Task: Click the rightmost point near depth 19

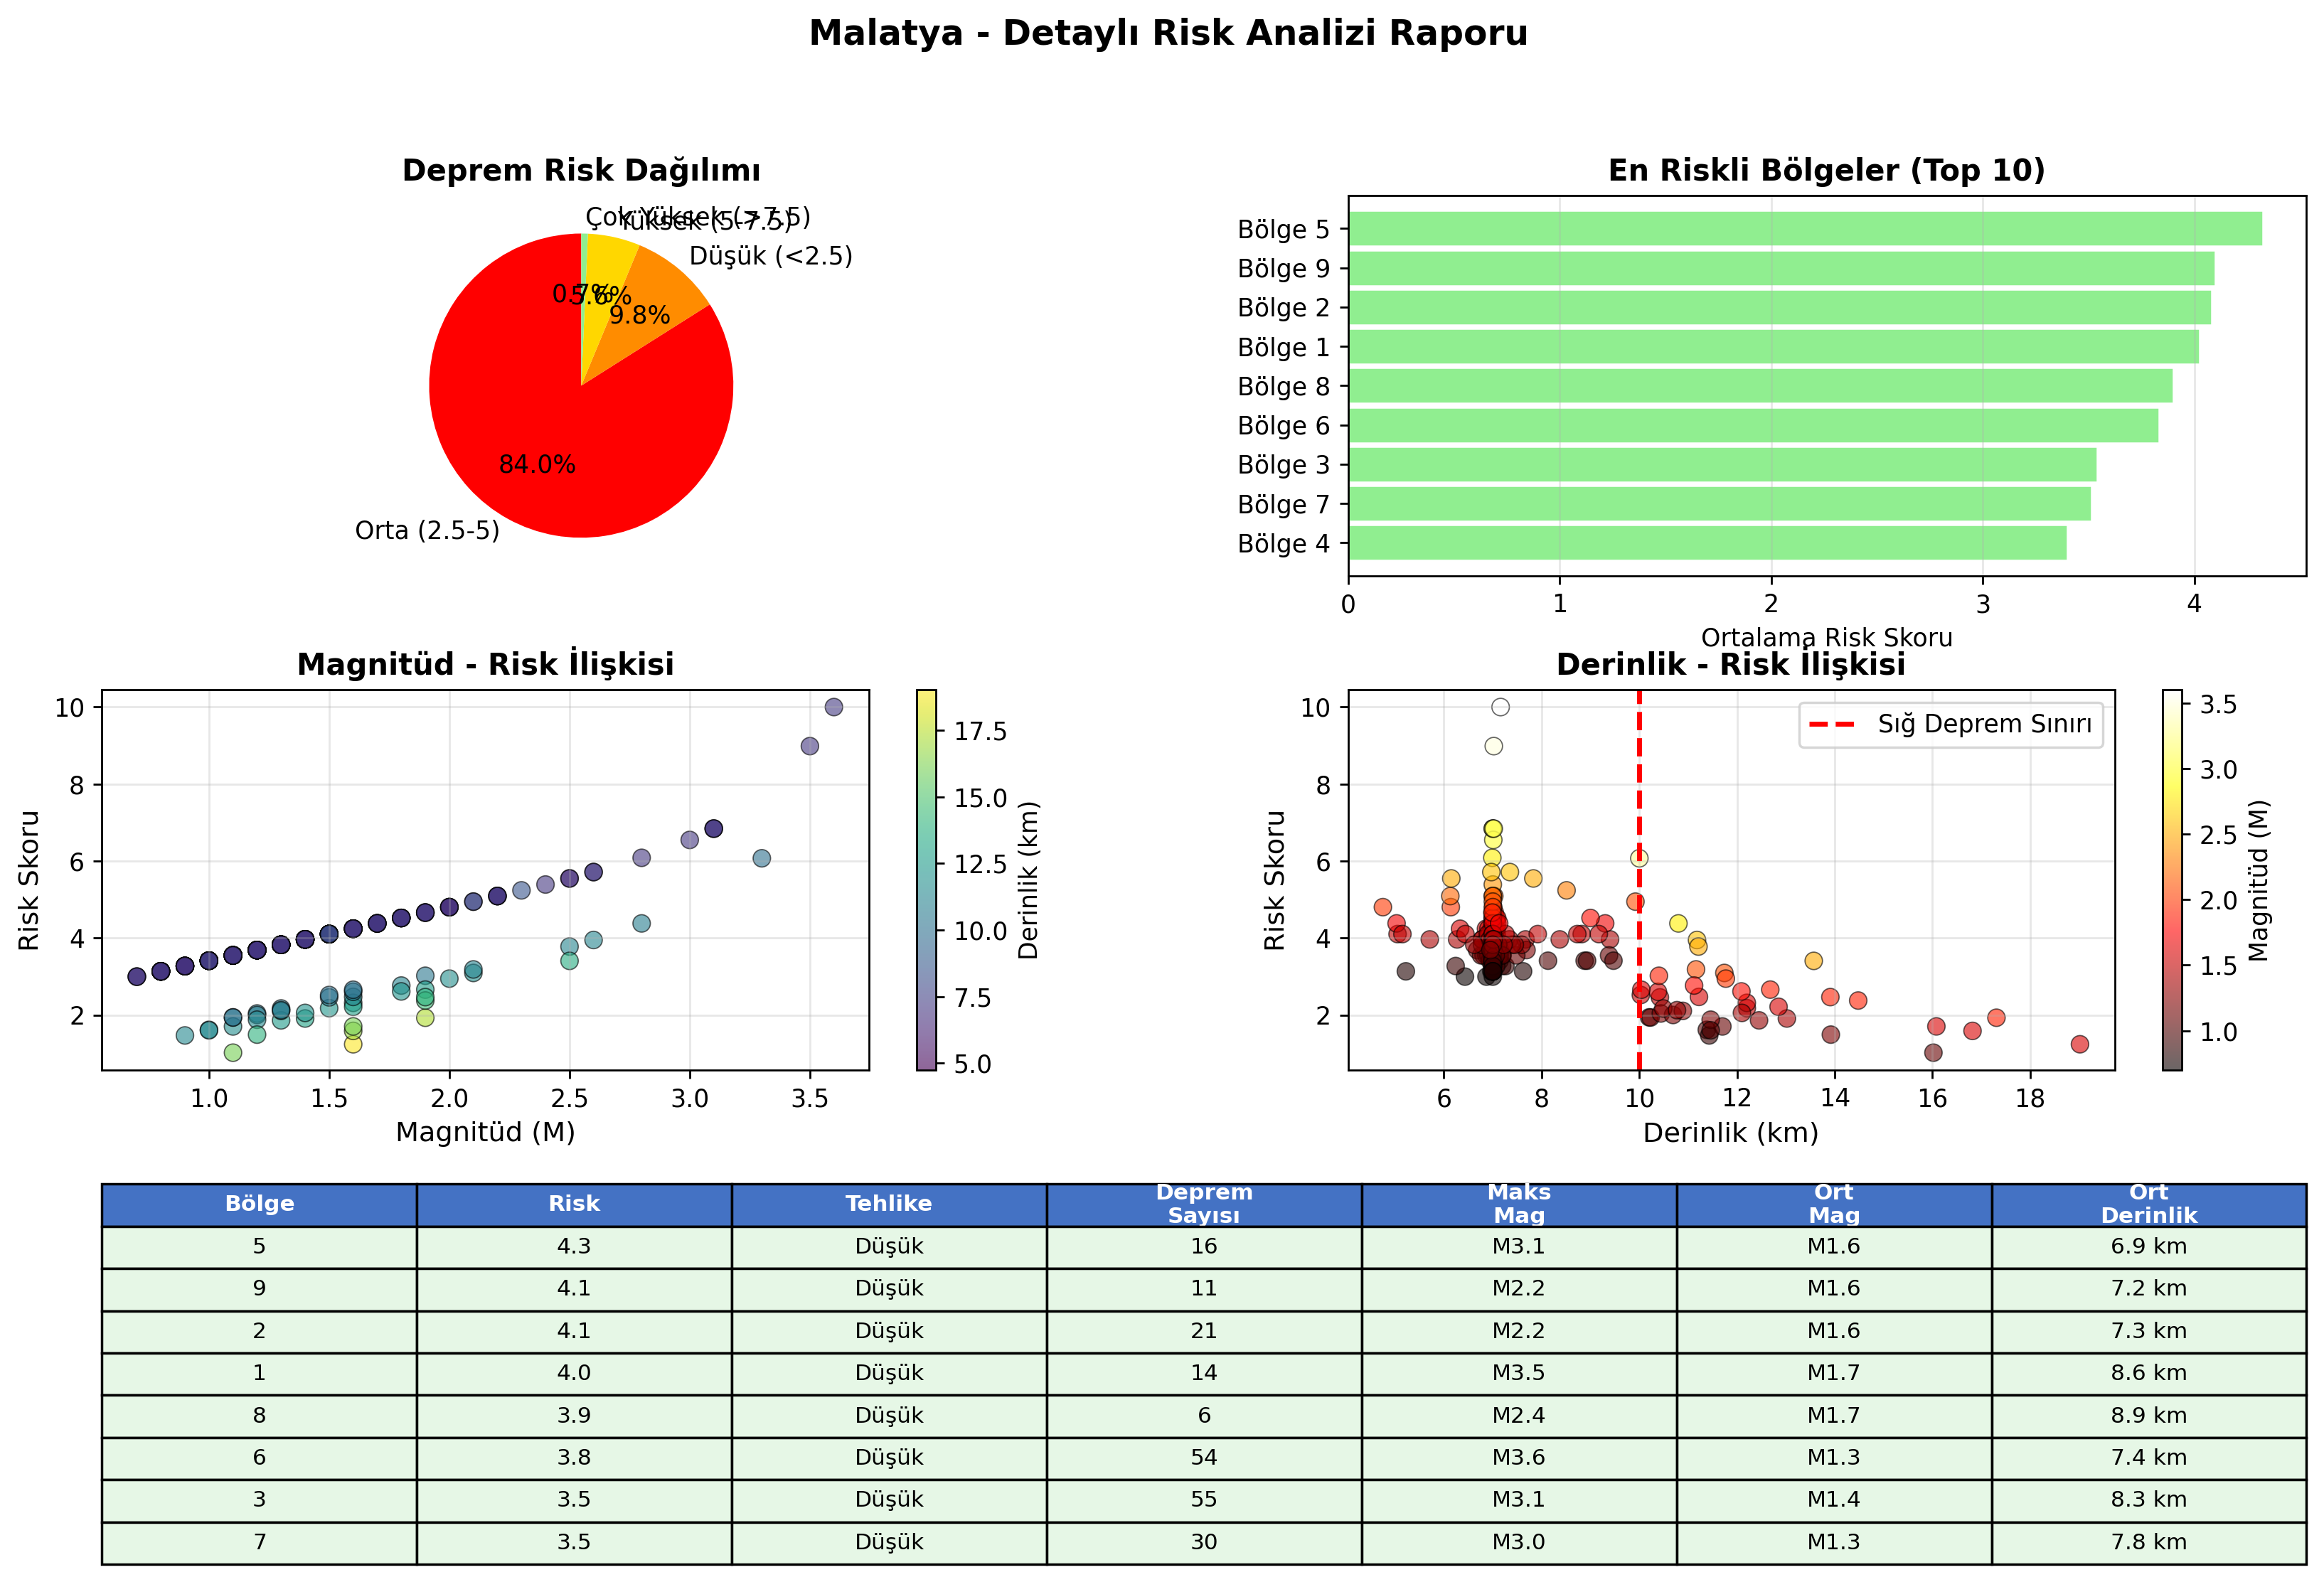Action: click(2080, 1044)
